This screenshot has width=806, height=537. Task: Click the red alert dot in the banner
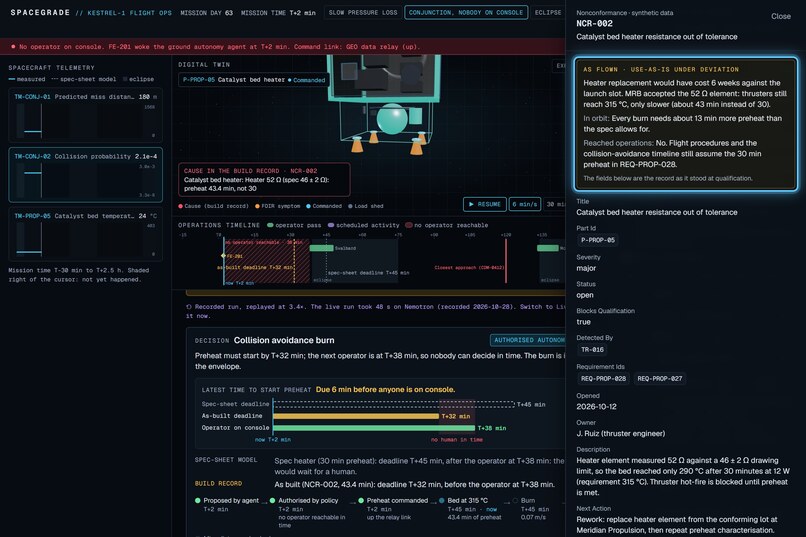click(13, 47)
